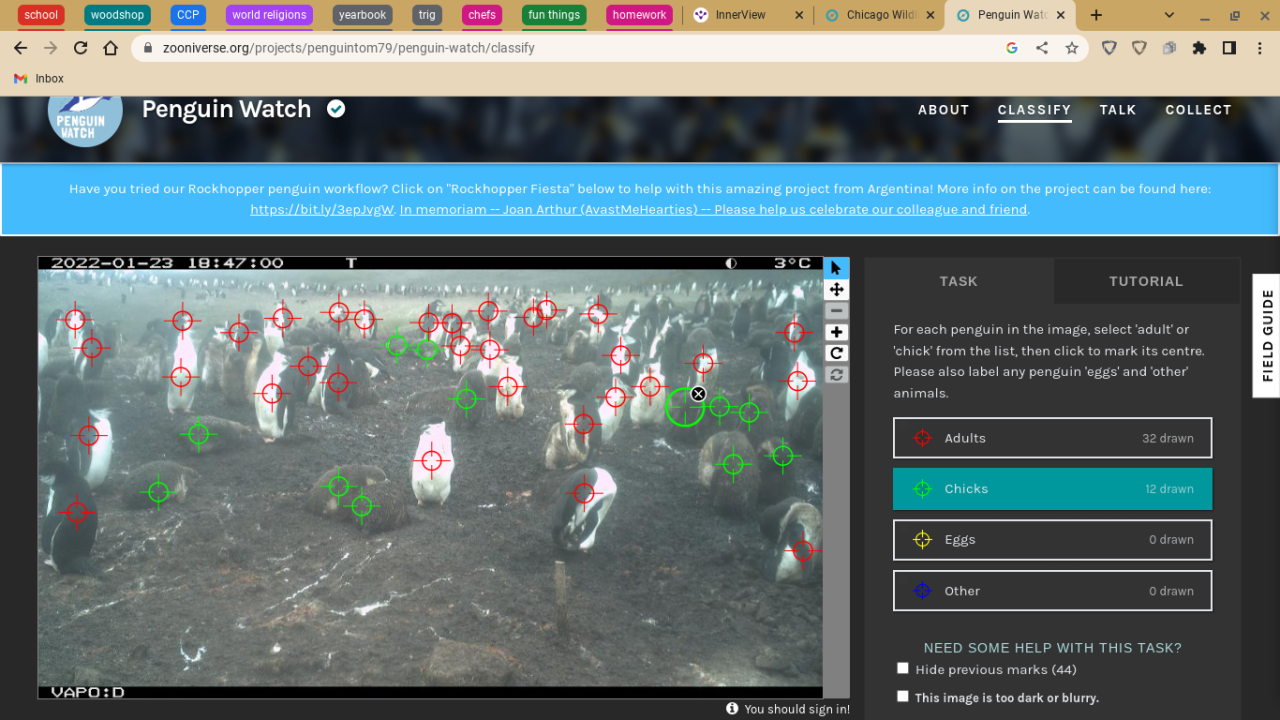Expand the 'homework' tab group
This screenshot has width=1280, height=720.
[640, 15]
